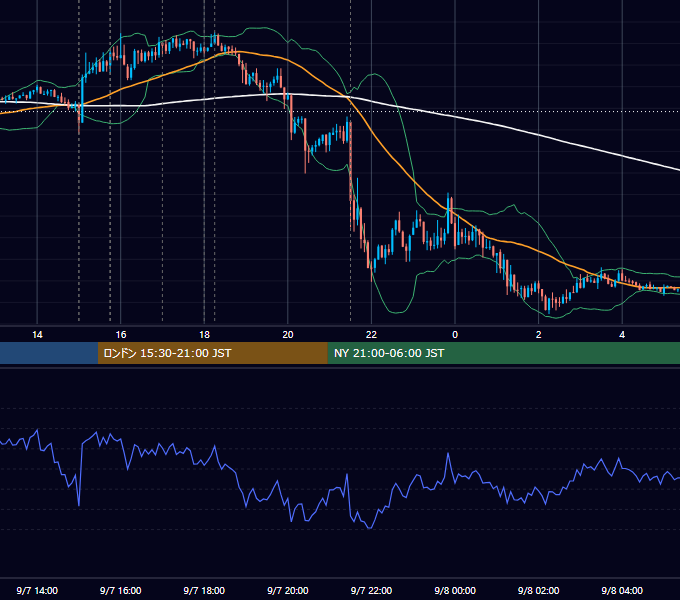Click the 16 hour tick label
The height and width of the screenshot is (600, 680).
click(121, 335)
